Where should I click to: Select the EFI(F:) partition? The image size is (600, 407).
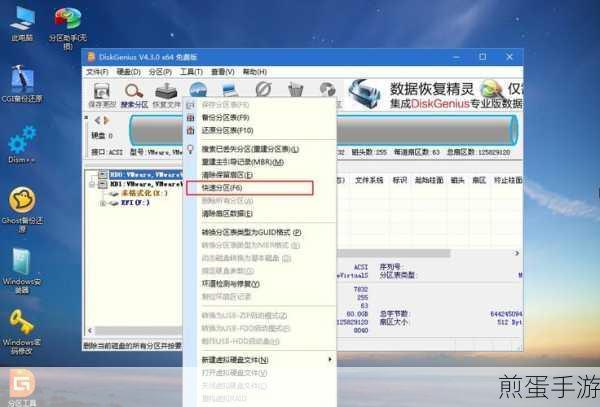[x=135, y=203]
